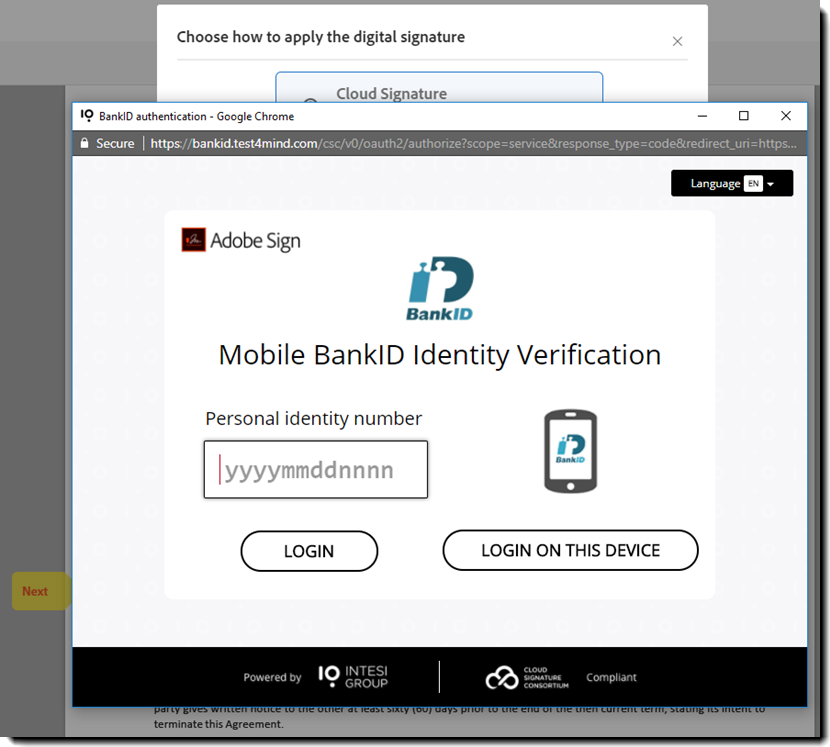Select the smartphone BankID illustration icon
This screenshot has height=747, width=830.
click(x=570, y=451)
